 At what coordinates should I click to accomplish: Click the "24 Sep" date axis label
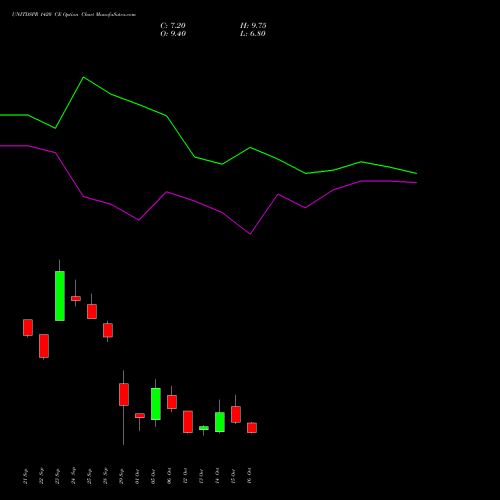[x=73, y=476]
